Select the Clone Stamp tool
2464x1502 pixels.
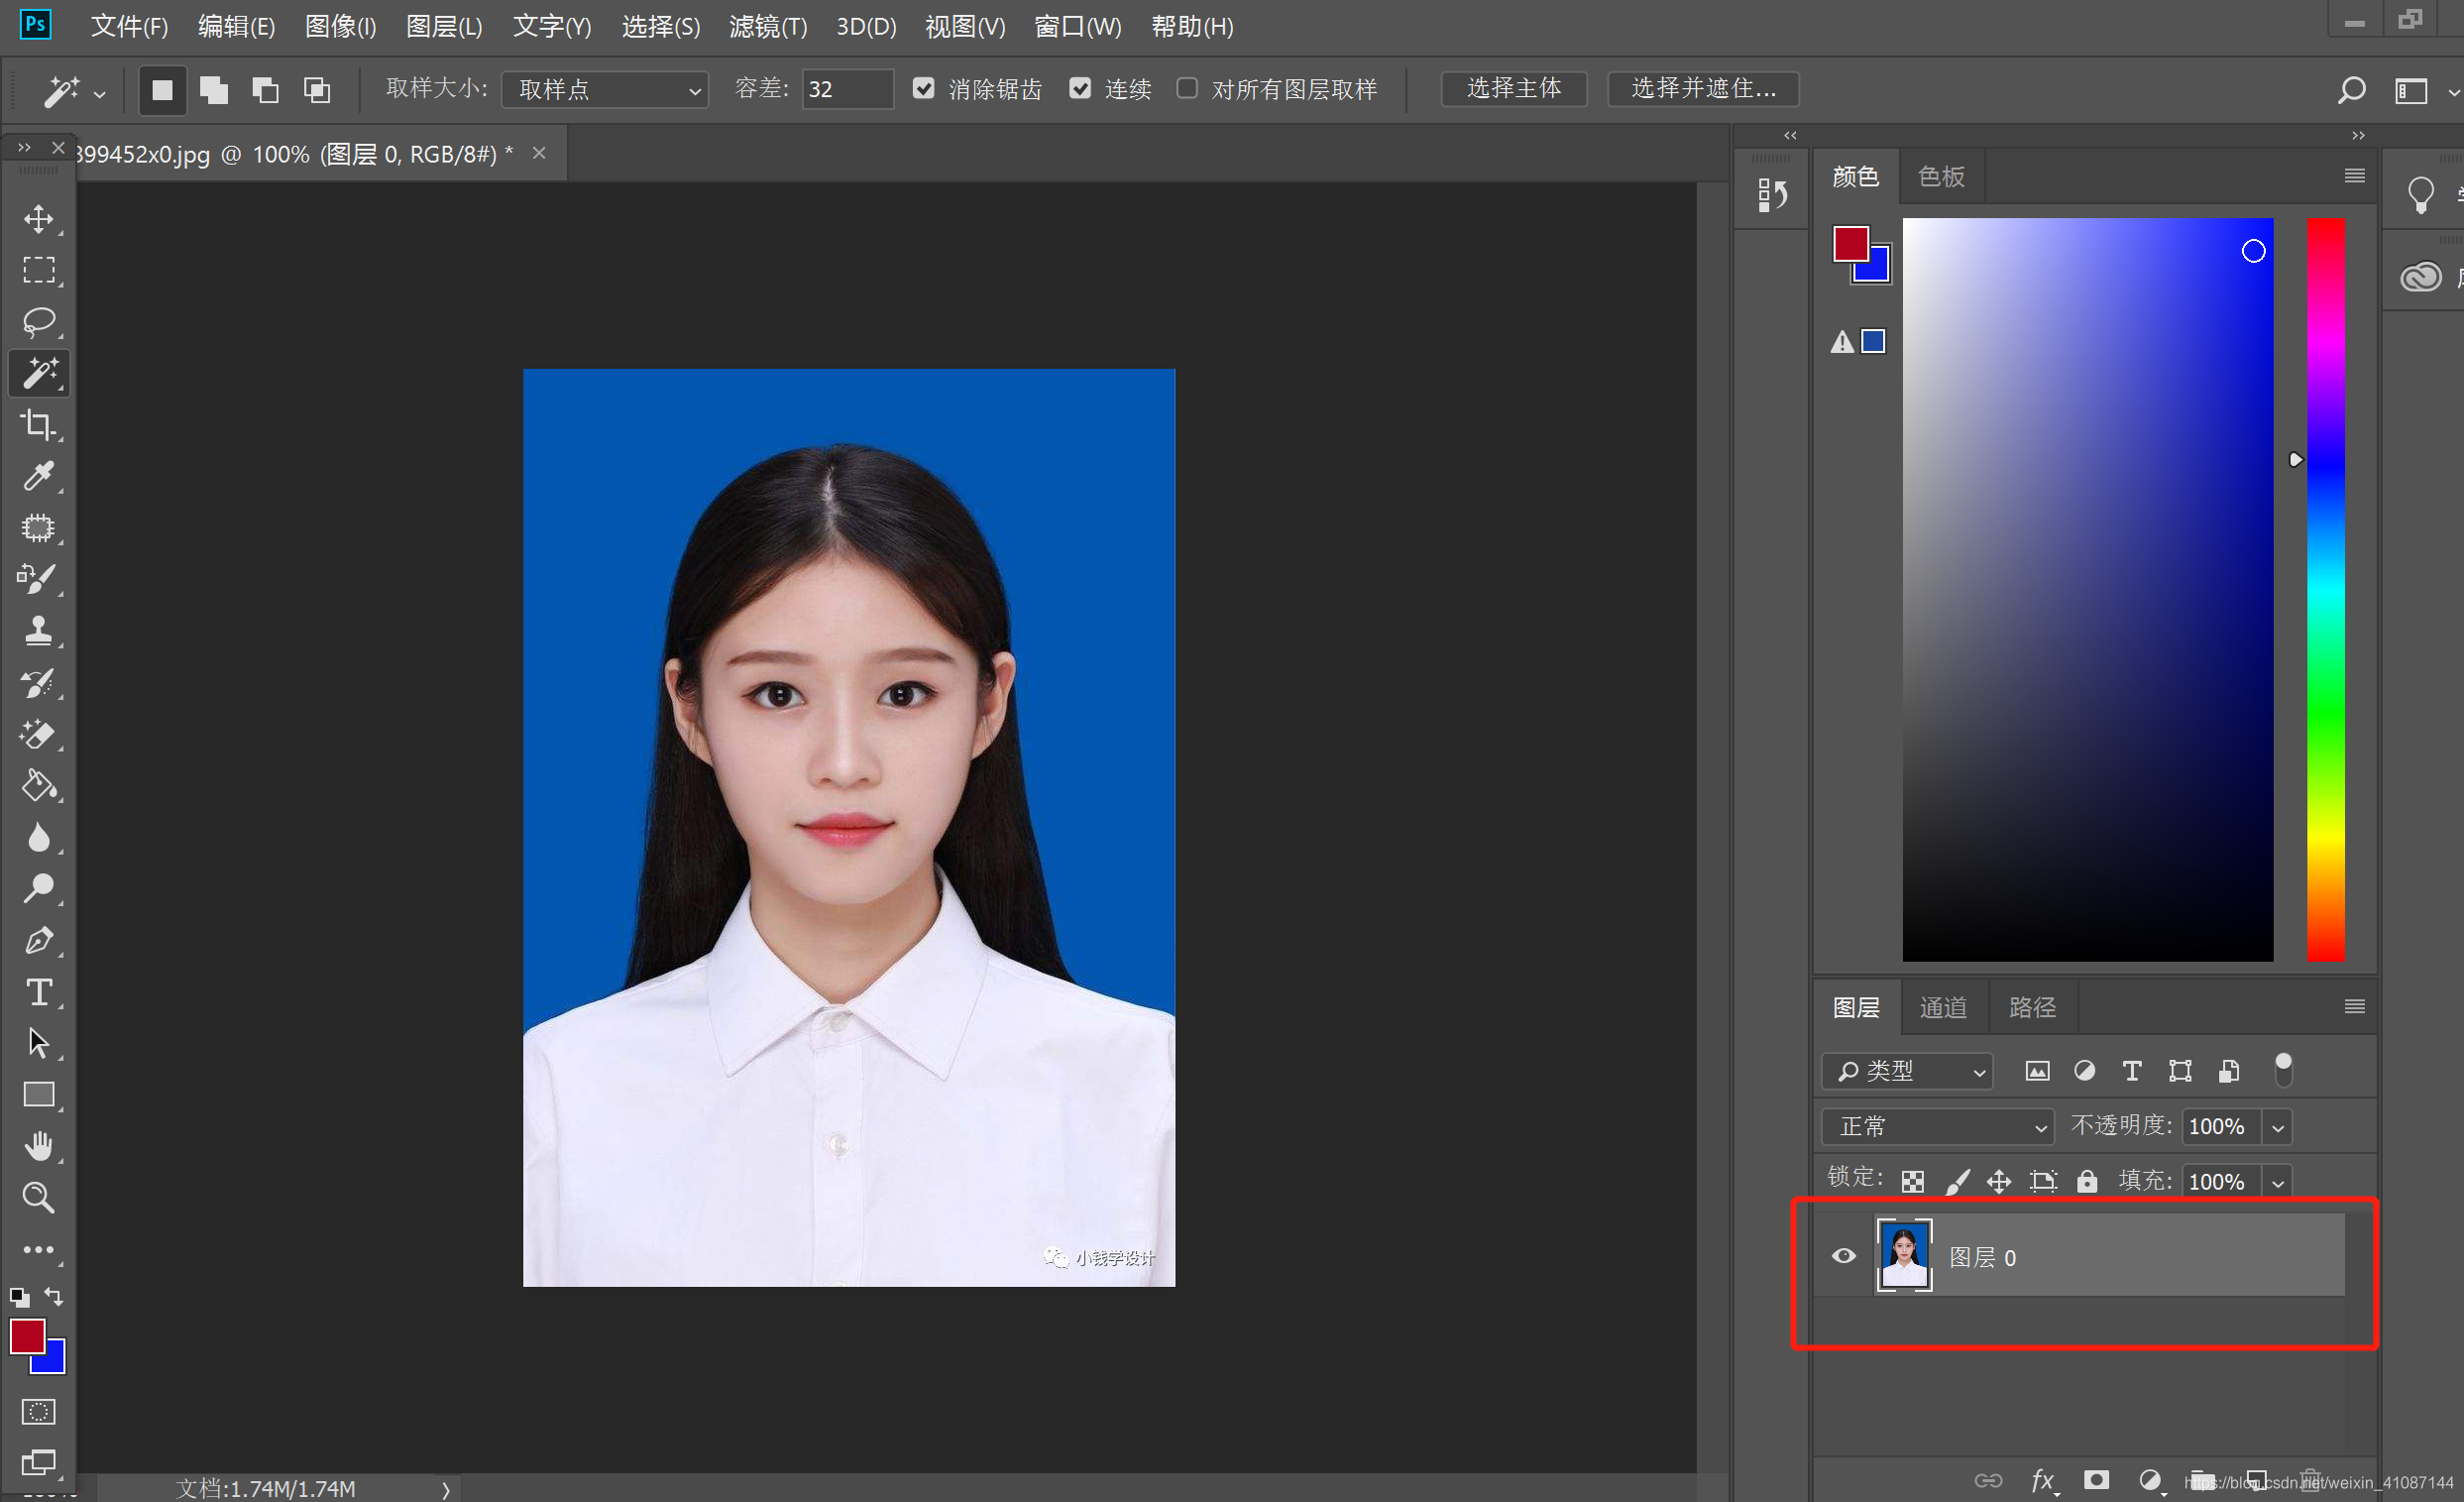click(x=38, y=631)
